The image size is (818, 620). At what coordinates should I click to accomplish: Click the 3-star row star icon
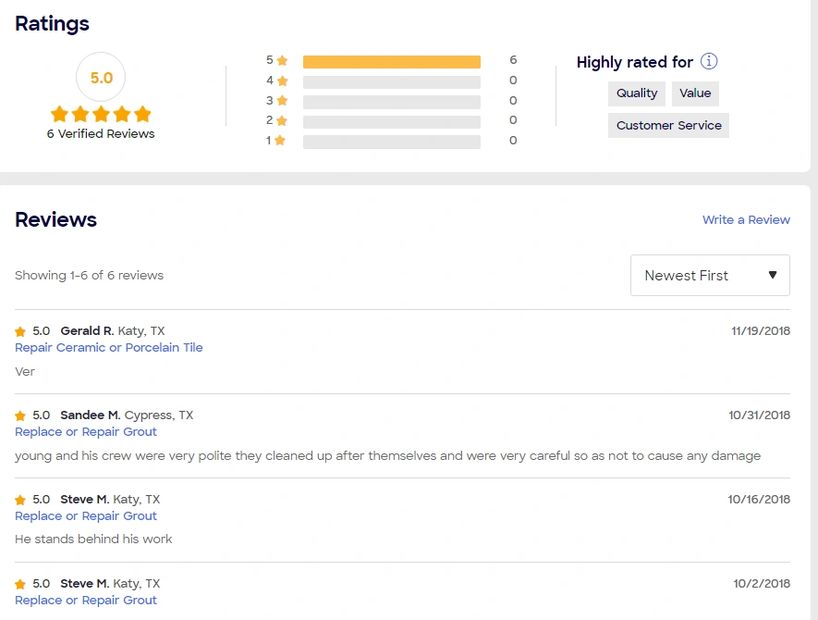(282, 101)
